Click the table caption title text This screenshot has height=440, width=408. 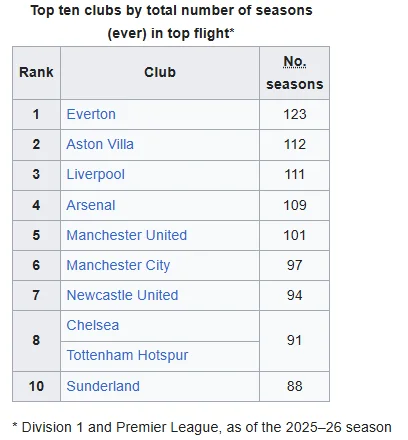[x=171, y=22]
